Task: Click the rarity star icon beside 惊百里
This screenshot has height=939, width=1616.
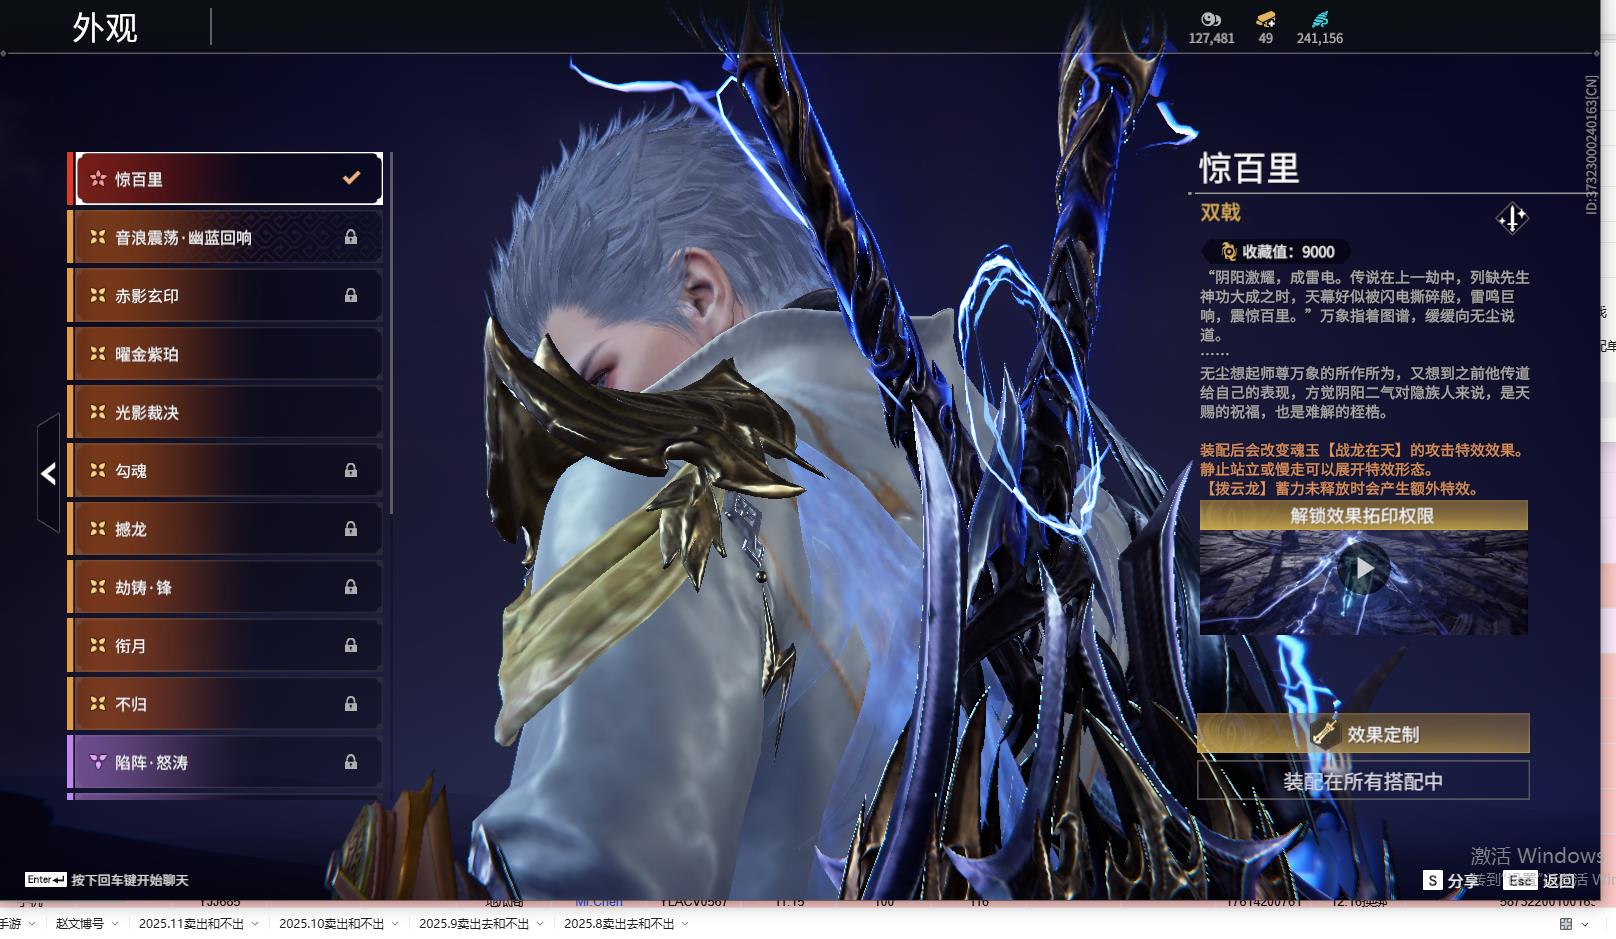Action: tap(98, 179)
